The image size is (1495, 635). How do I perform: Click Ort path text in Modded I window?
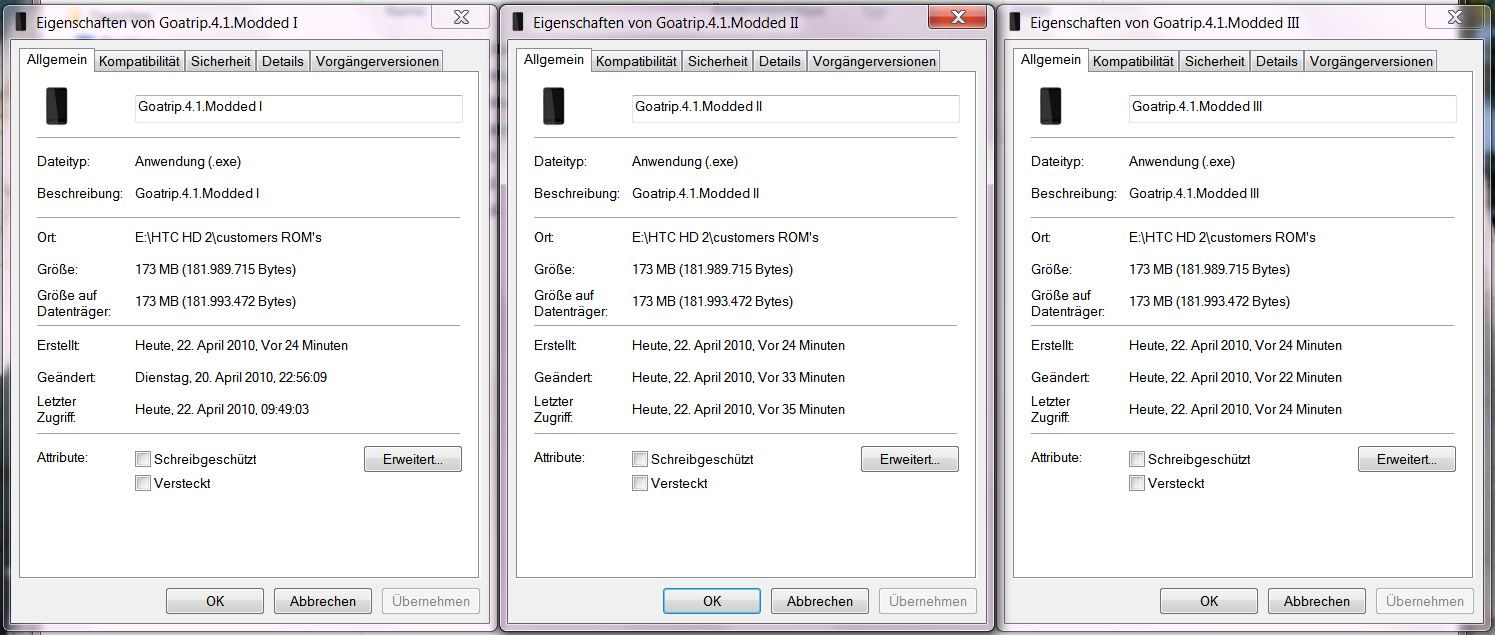pos(228,238)
